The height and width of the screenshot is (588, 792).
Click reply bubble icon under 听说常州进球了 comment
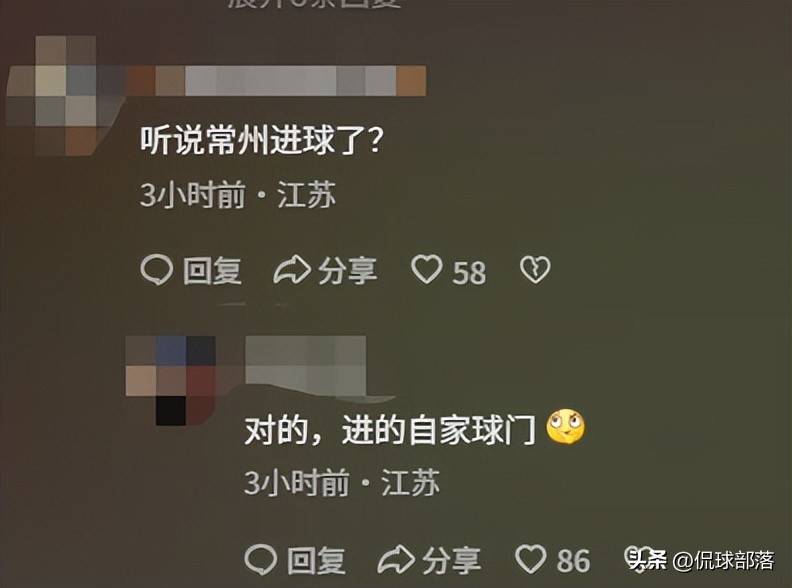pos(157,270)
